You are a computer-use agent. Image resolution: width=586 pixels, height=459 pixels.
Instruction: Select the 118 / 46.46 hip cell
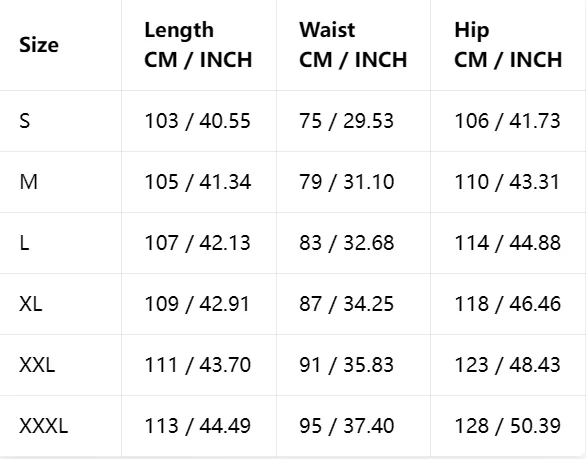[508, 304]
